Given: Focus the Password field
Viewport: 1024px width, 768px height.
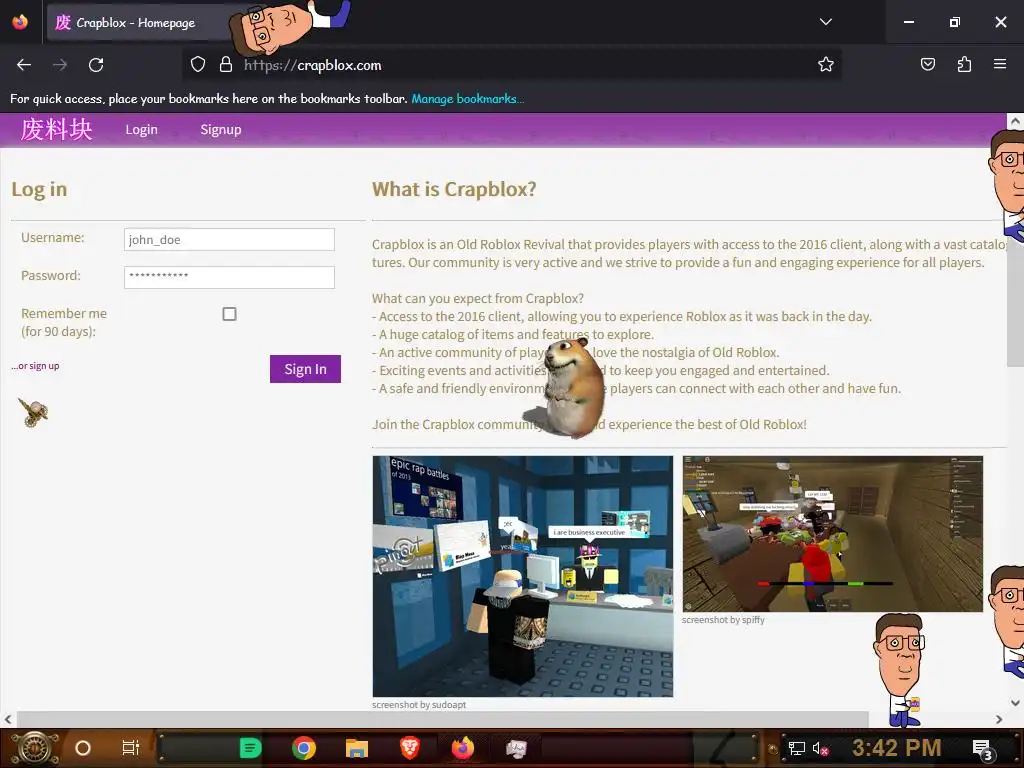Looking at the screenshot, I should point(229,277).
